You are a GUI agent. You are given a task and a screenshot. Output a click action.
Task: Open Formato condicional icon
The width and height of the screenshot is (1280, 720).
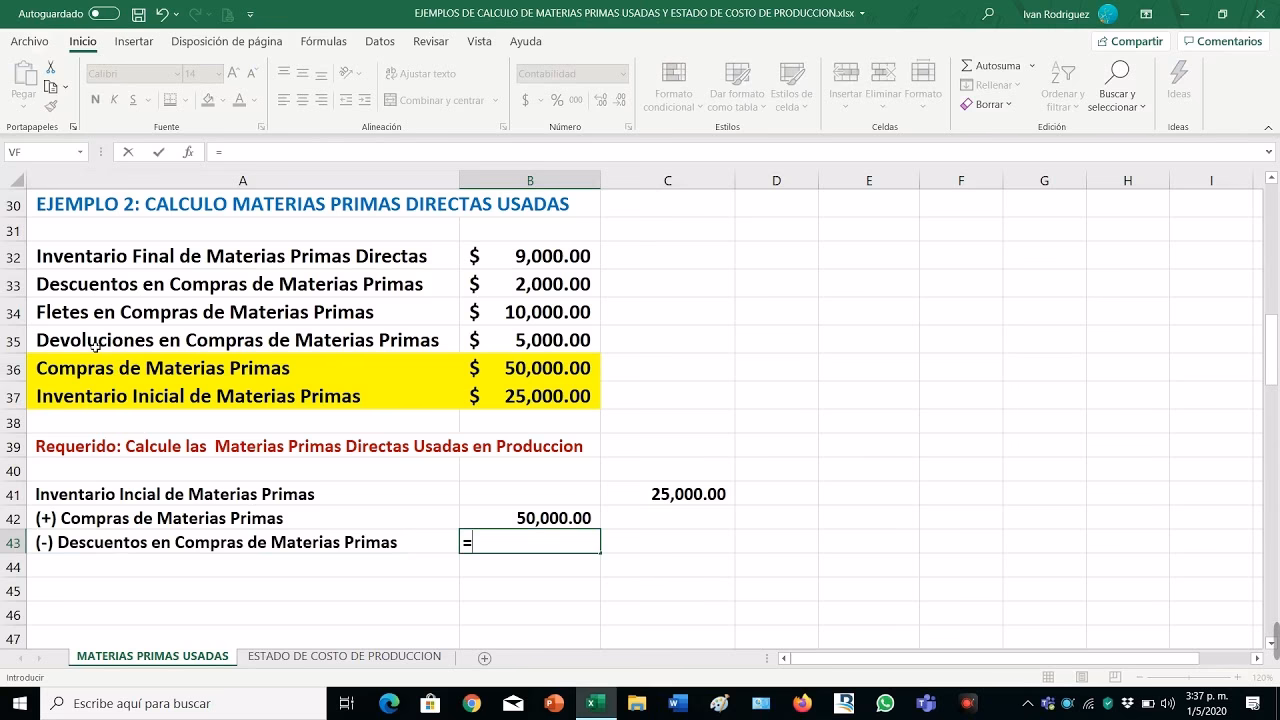click(674, 74)
